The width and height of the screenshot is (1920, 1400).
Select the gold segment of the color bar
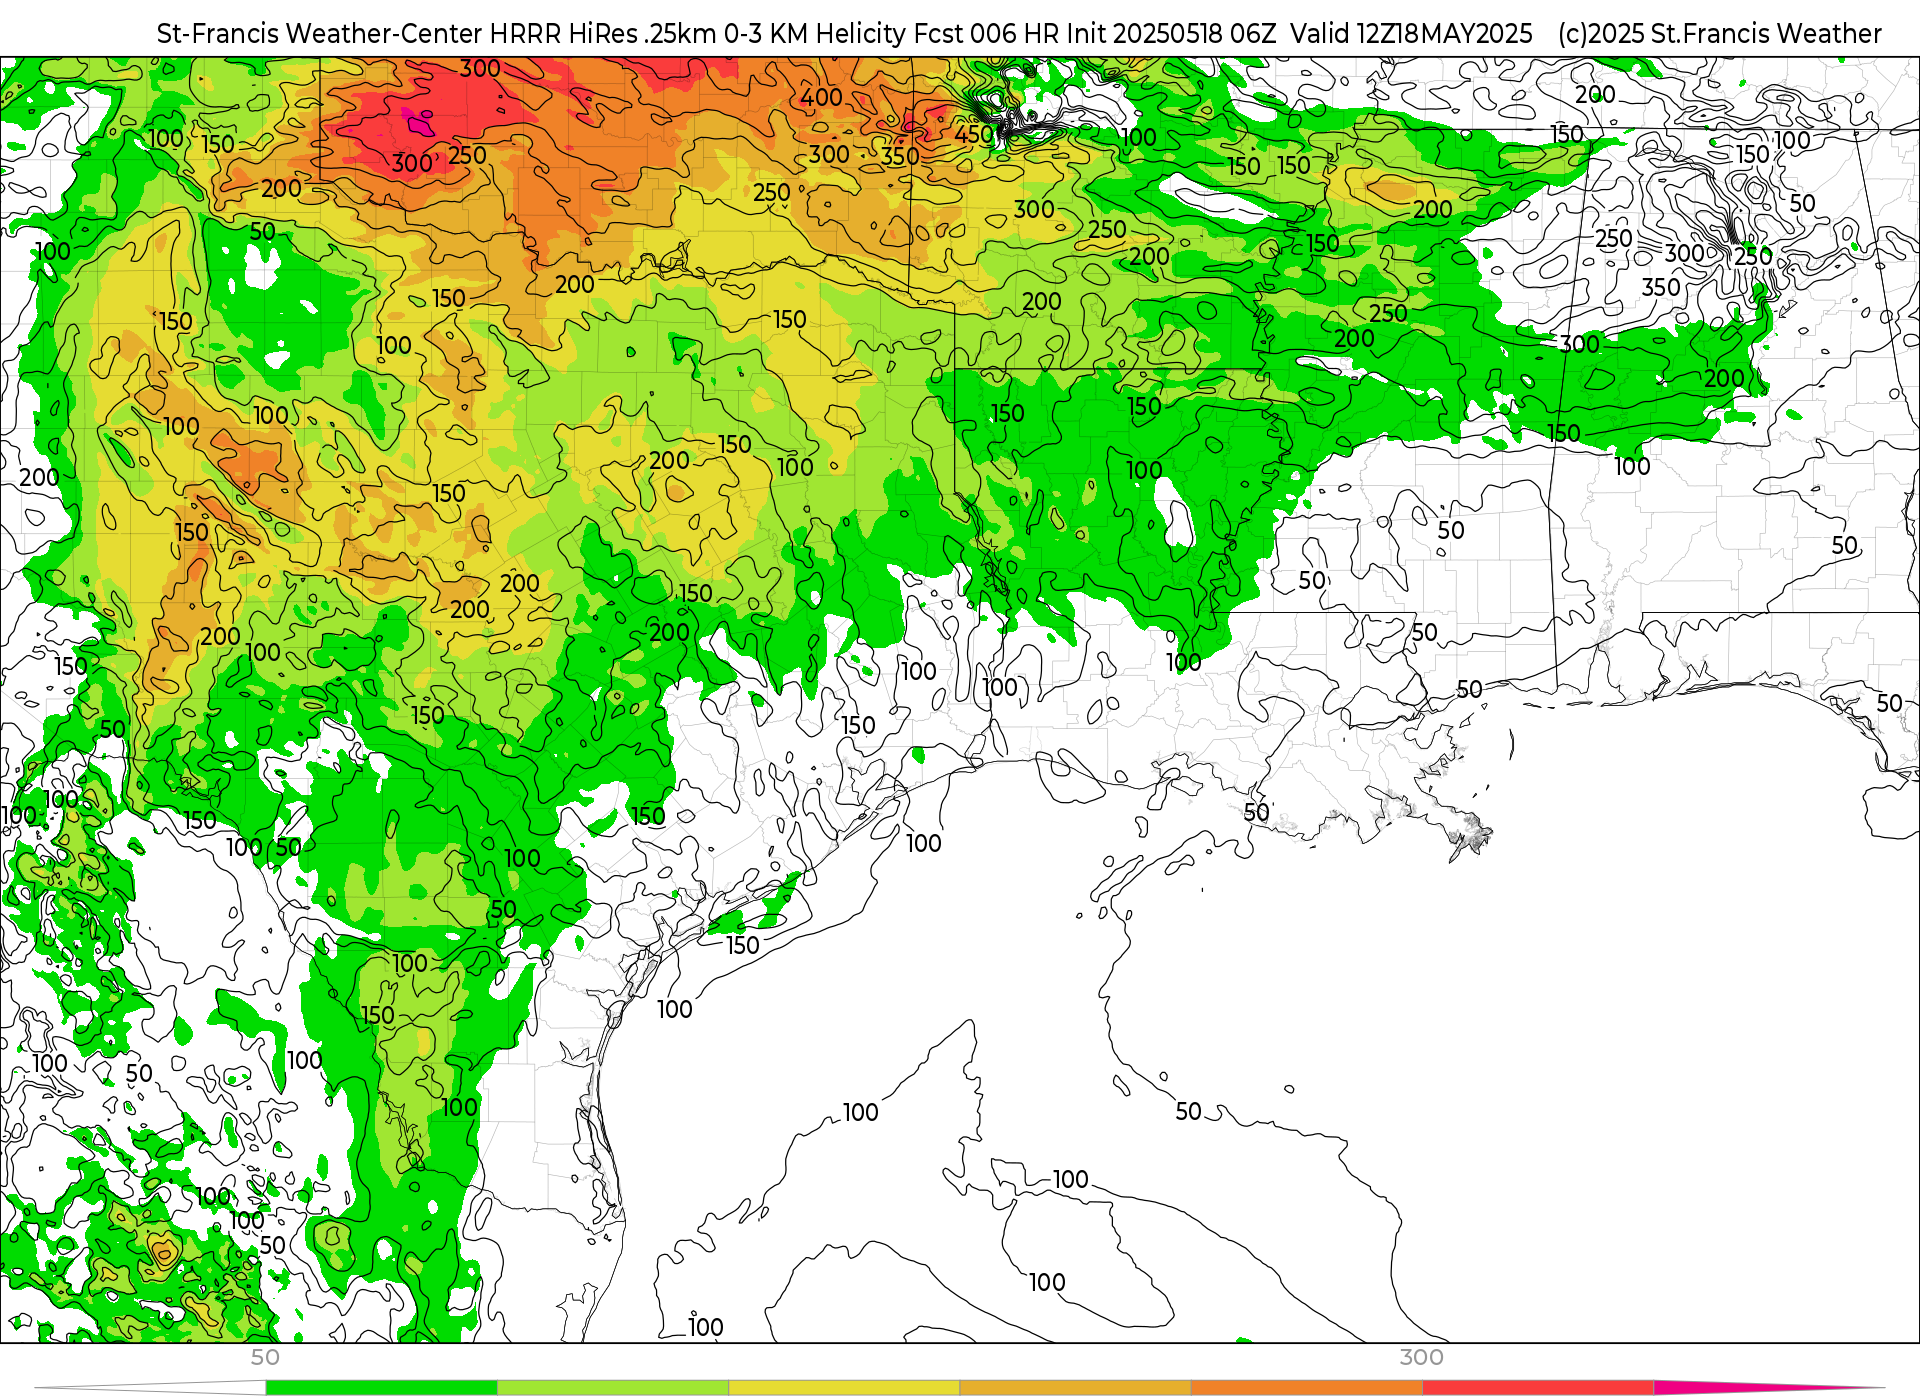(x=1075, y=1388)
